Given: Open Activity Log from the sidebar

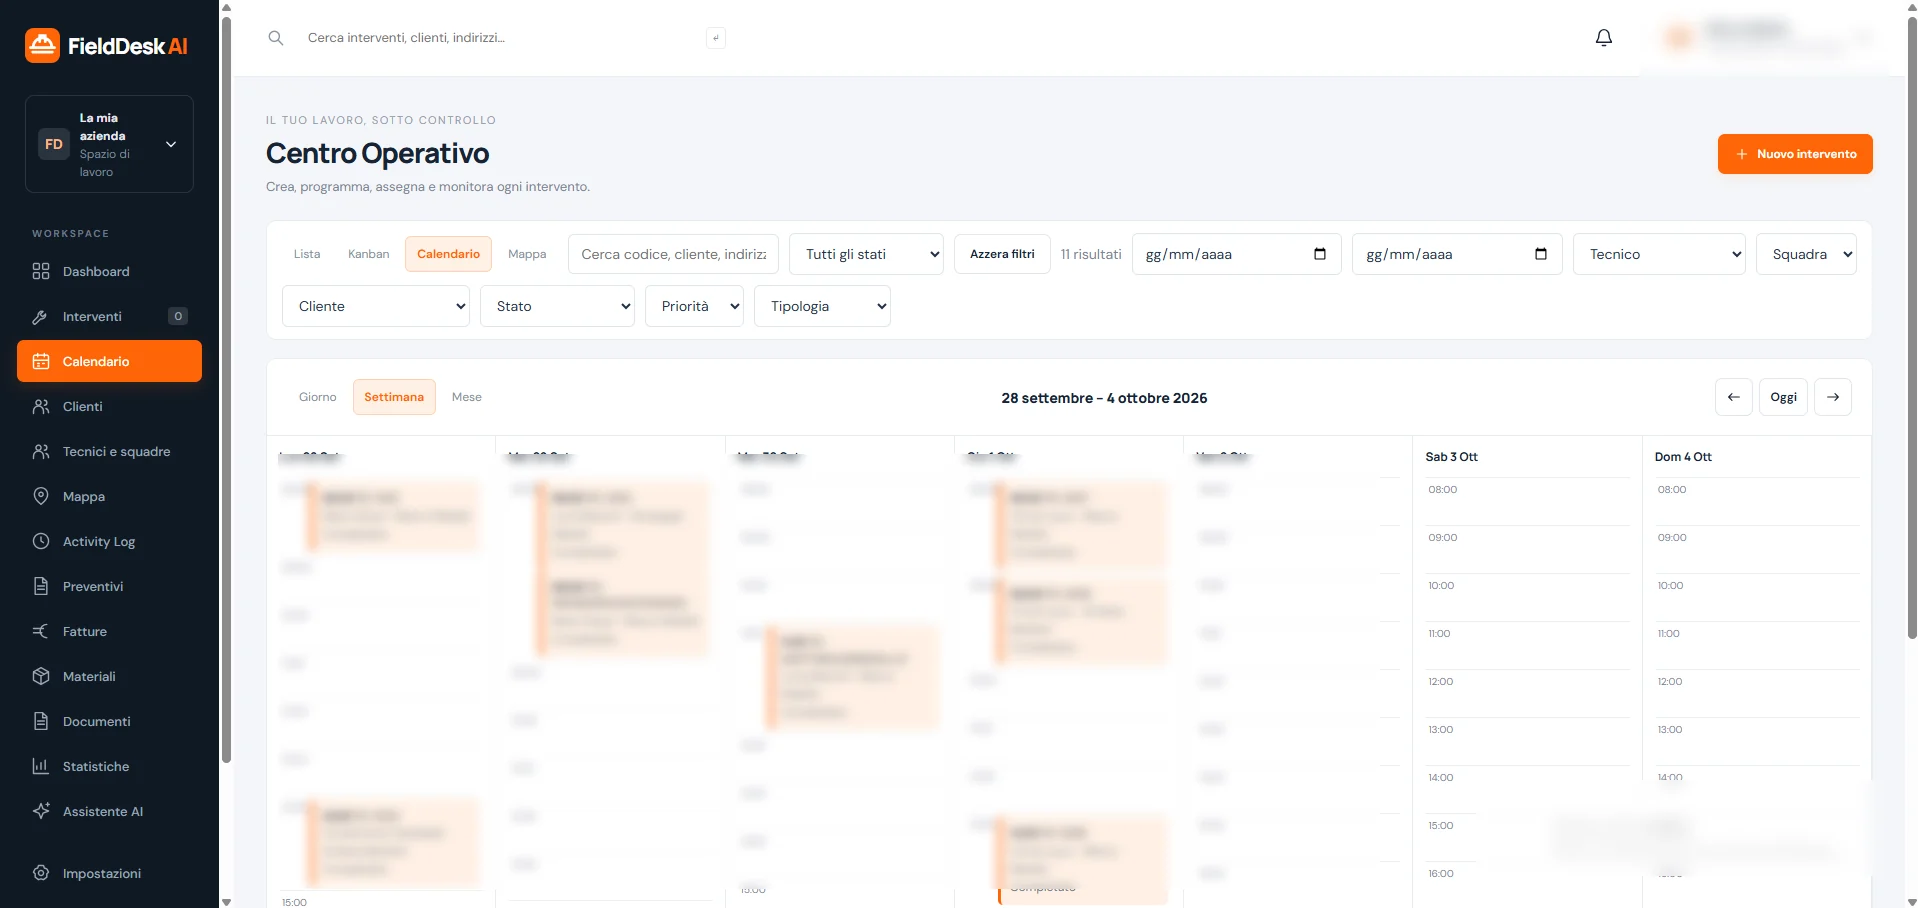Looking at the screenshot, I should pos(109,541).
